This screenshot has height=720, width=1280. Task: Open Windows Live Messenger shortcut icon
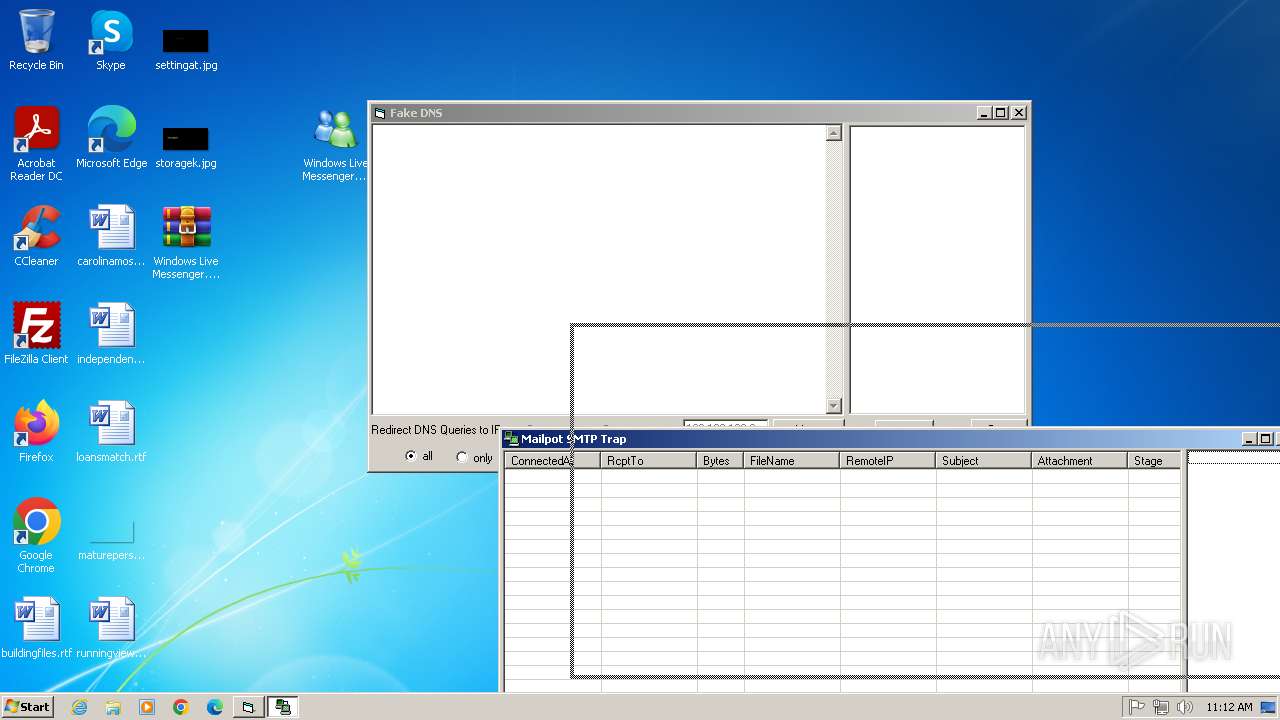coord(336,144)
